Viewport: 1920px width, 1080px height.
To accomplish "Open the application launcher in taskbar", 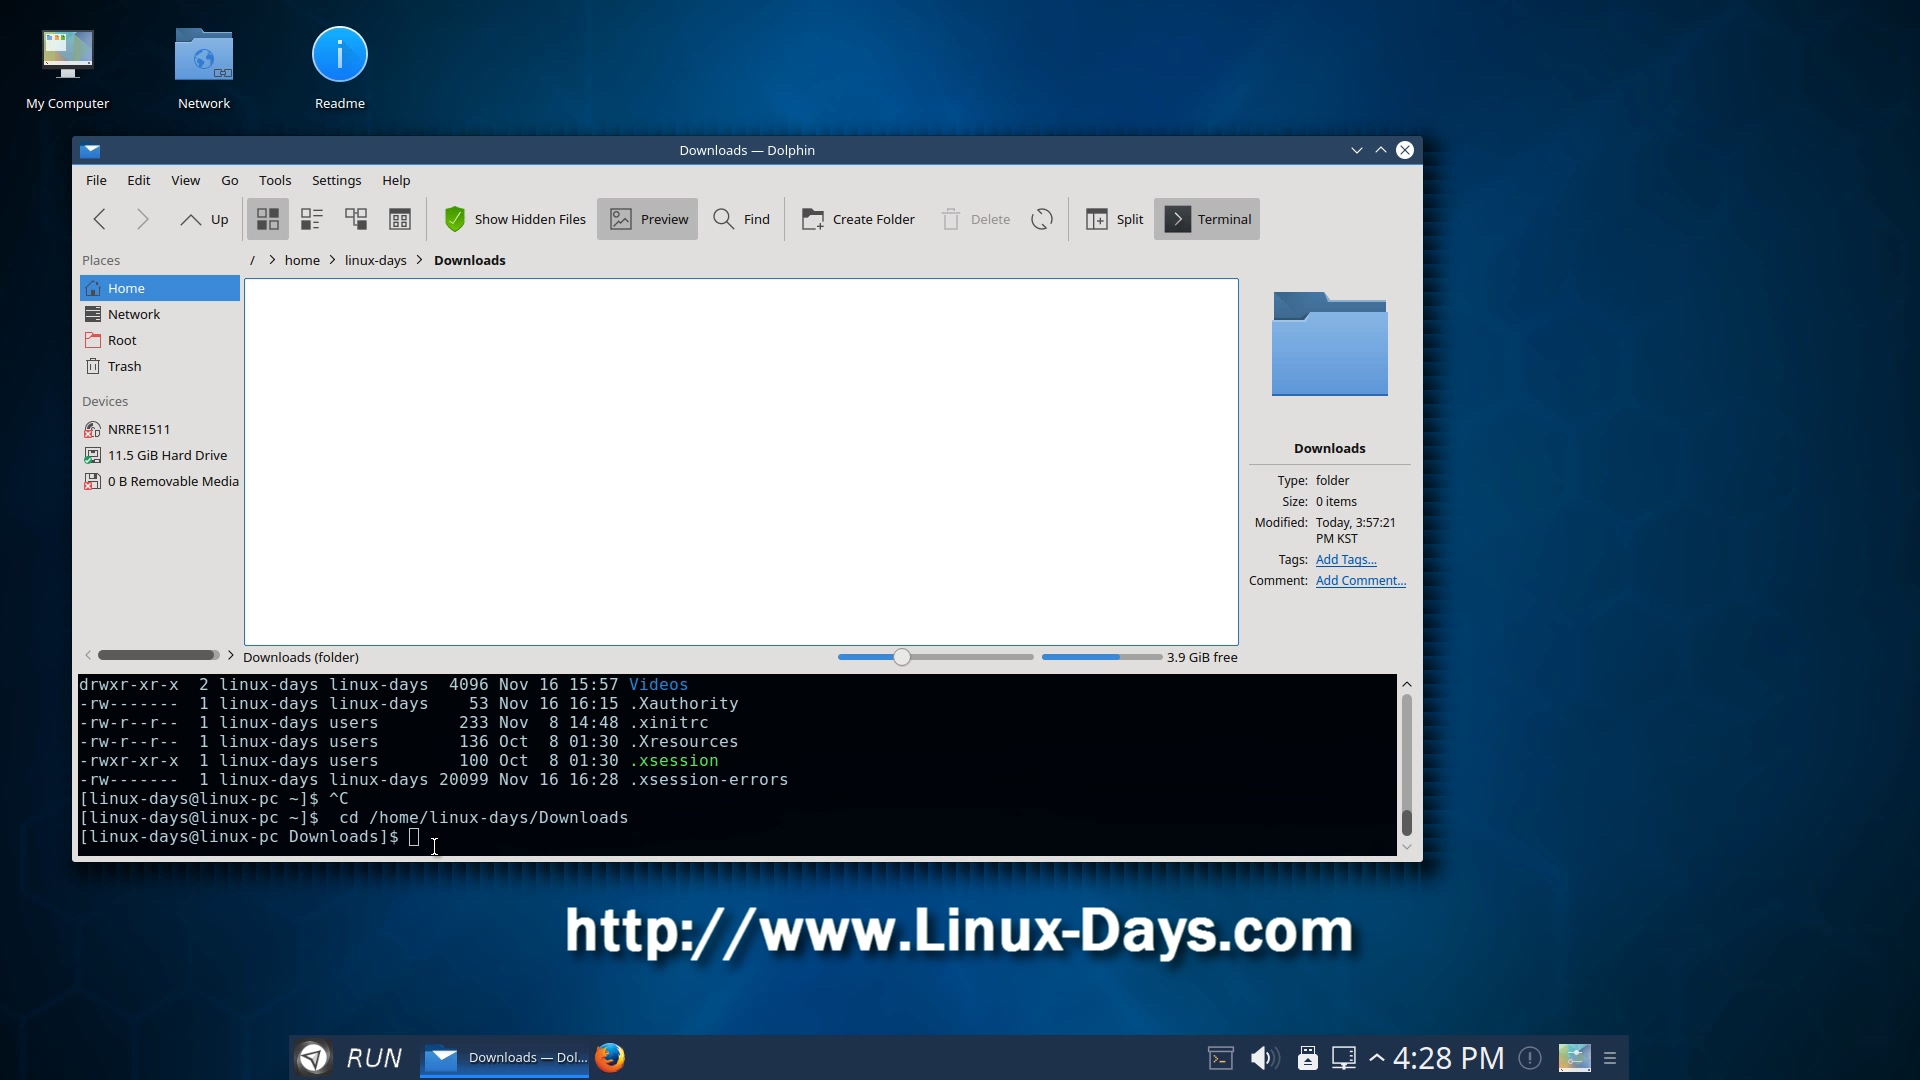I will [x=314, y=1057].
